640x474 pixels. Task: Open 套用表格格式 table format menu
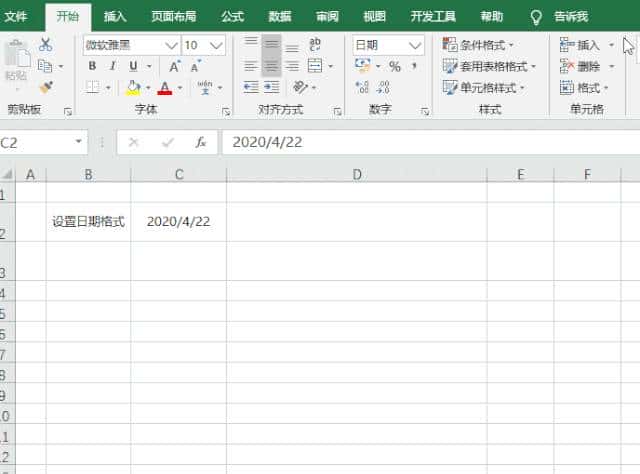489,66
